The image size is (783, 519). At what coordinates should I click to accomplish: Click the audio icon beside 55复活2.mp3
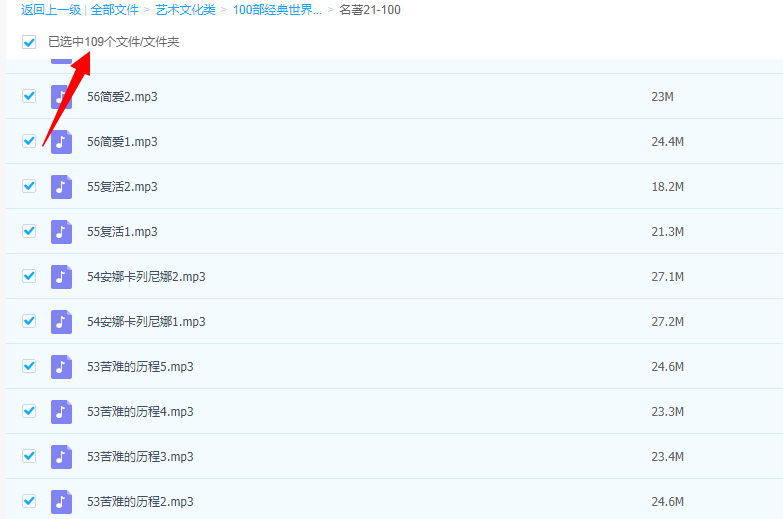point(62,187)
